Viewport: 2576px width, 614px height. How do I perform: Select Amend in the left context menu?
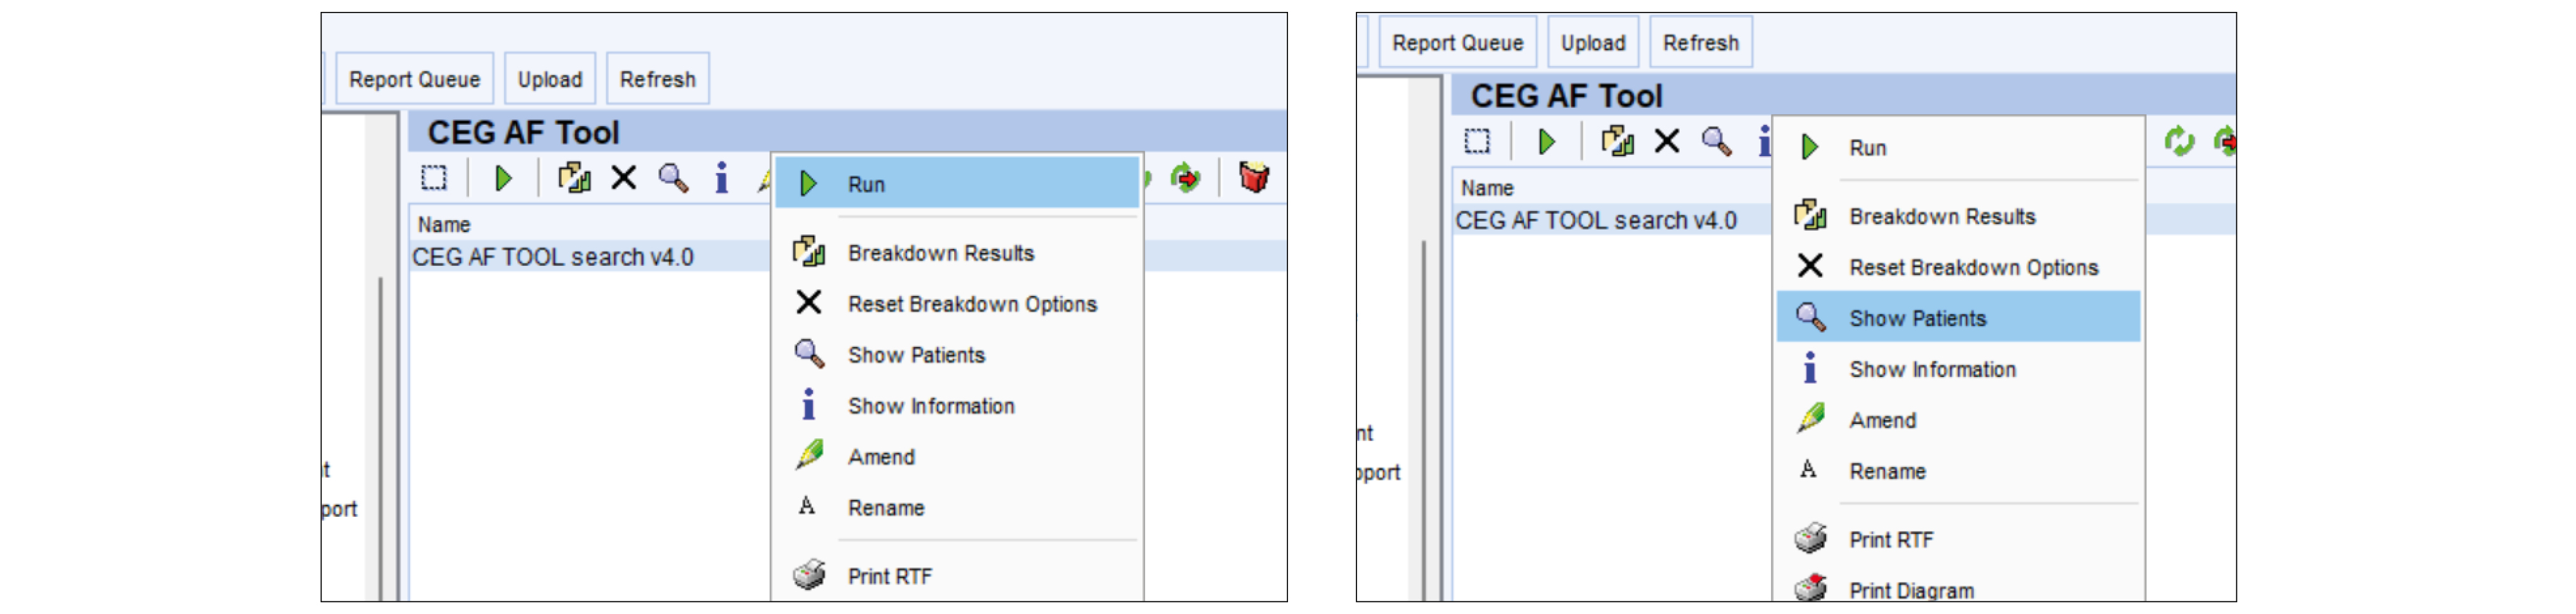tap(881, 457)
